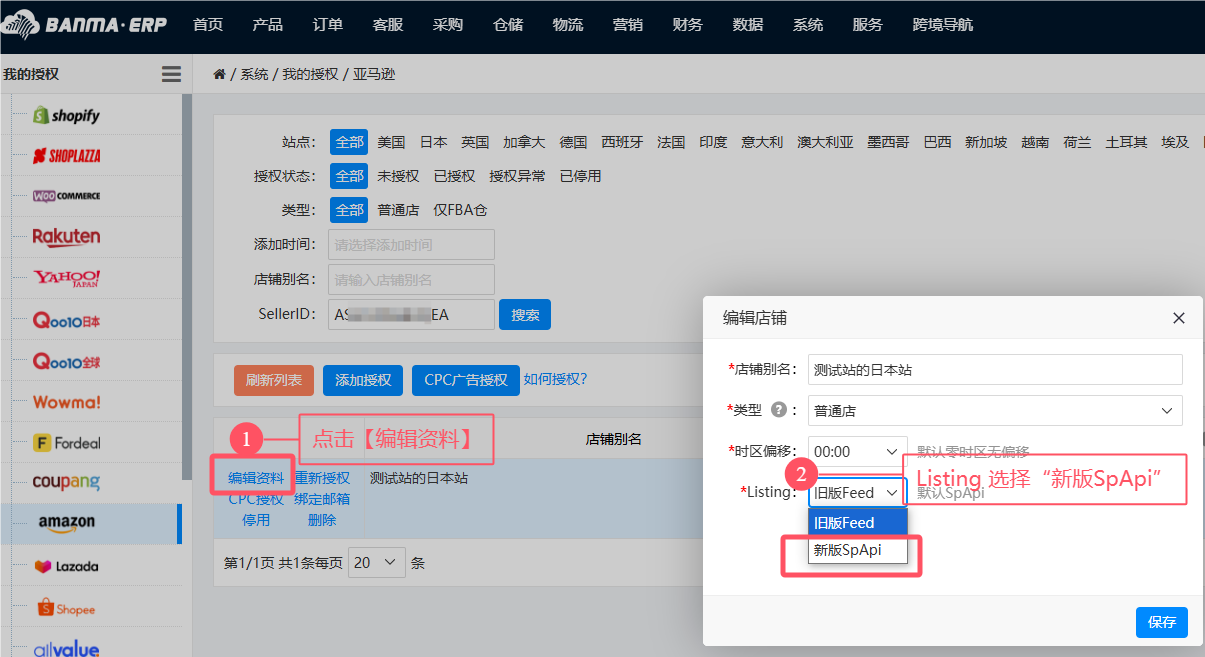
Task: Expand the 时区偏移 00:00 dropdown
Action: coord(857,452)
